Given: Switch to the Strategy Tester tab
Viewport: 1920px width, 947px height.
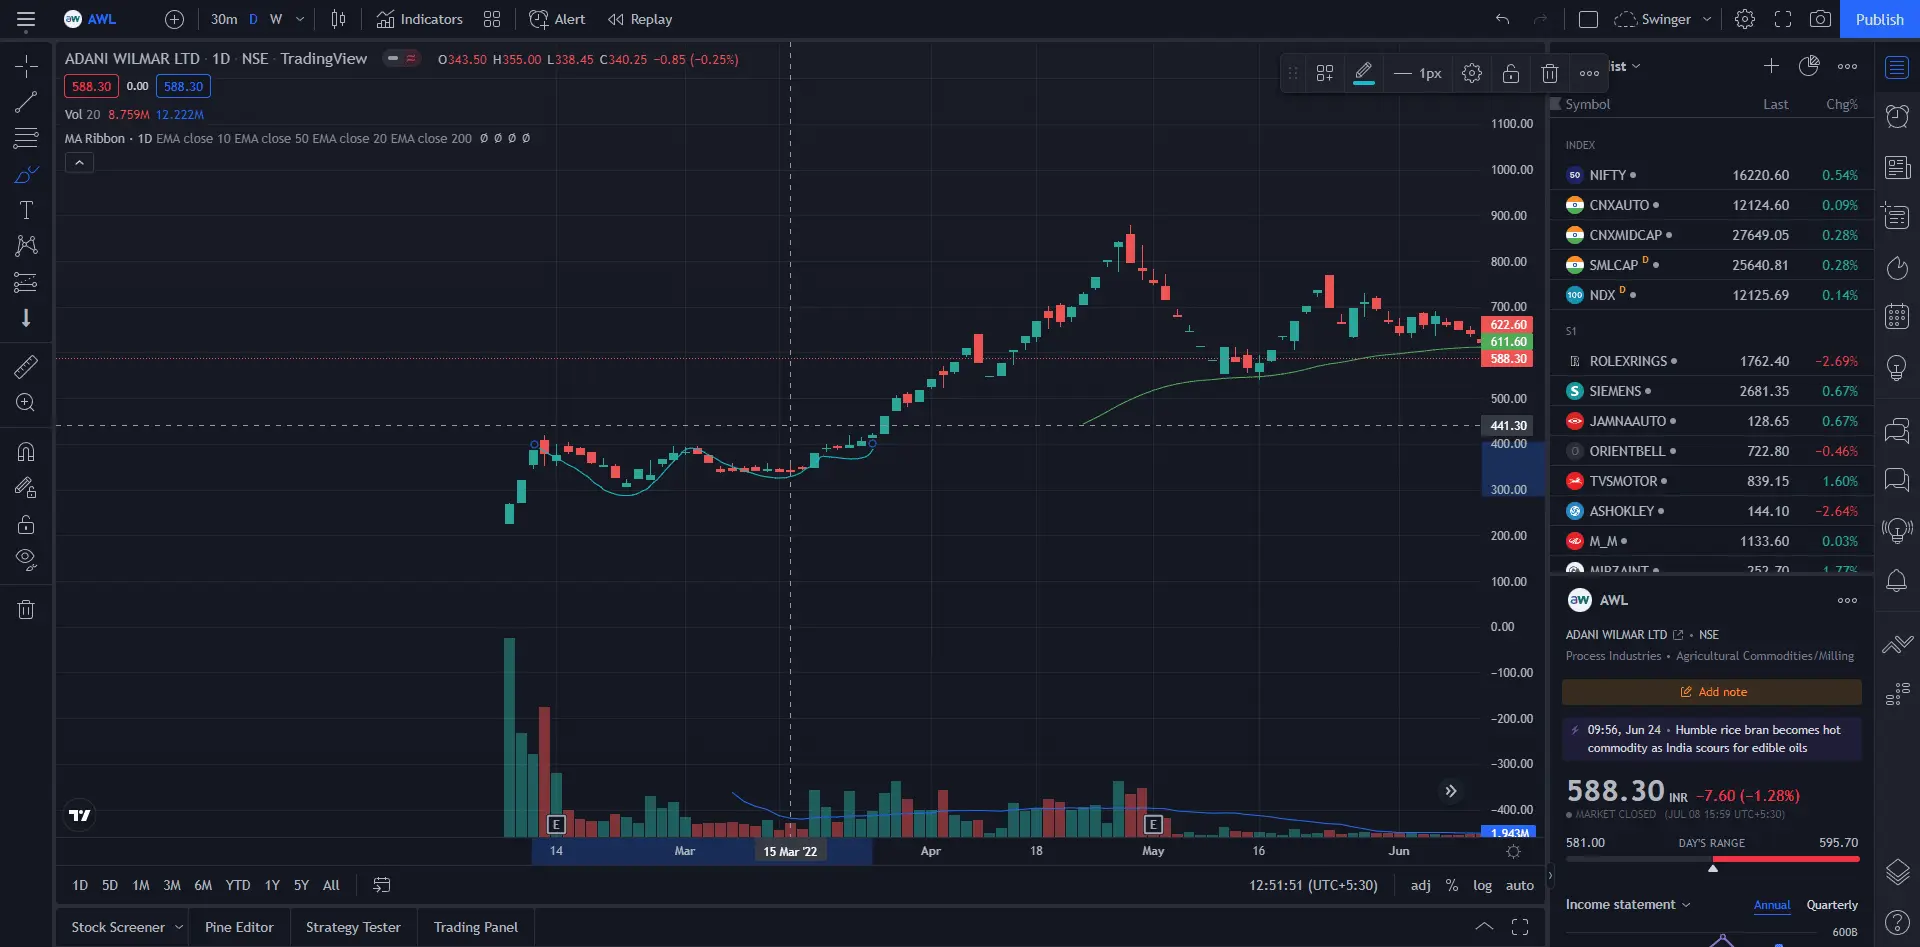Looking at the screenshot, I should point(353,927).
